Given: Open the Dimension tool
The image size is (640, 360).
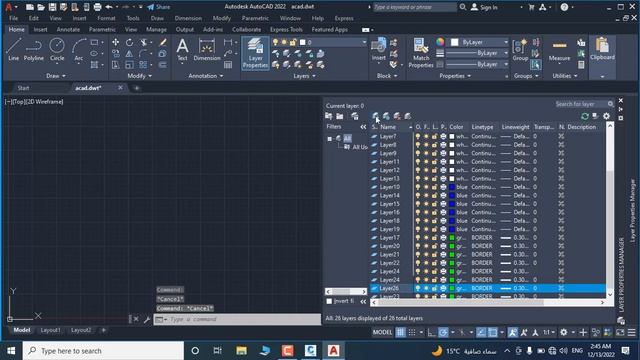Looking at the screenshot, I should tap(207, 49).
